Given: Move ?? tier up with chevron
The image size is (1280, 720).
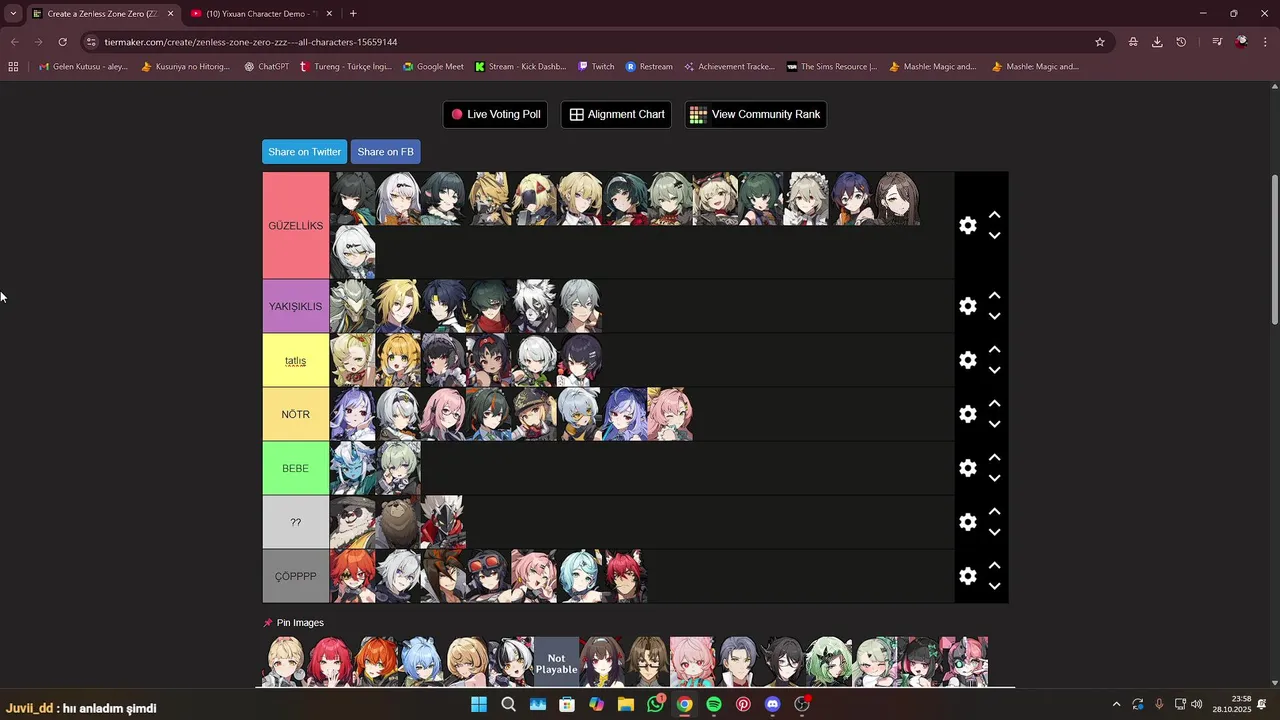Looking at the screenshot, I should (994, 512).
